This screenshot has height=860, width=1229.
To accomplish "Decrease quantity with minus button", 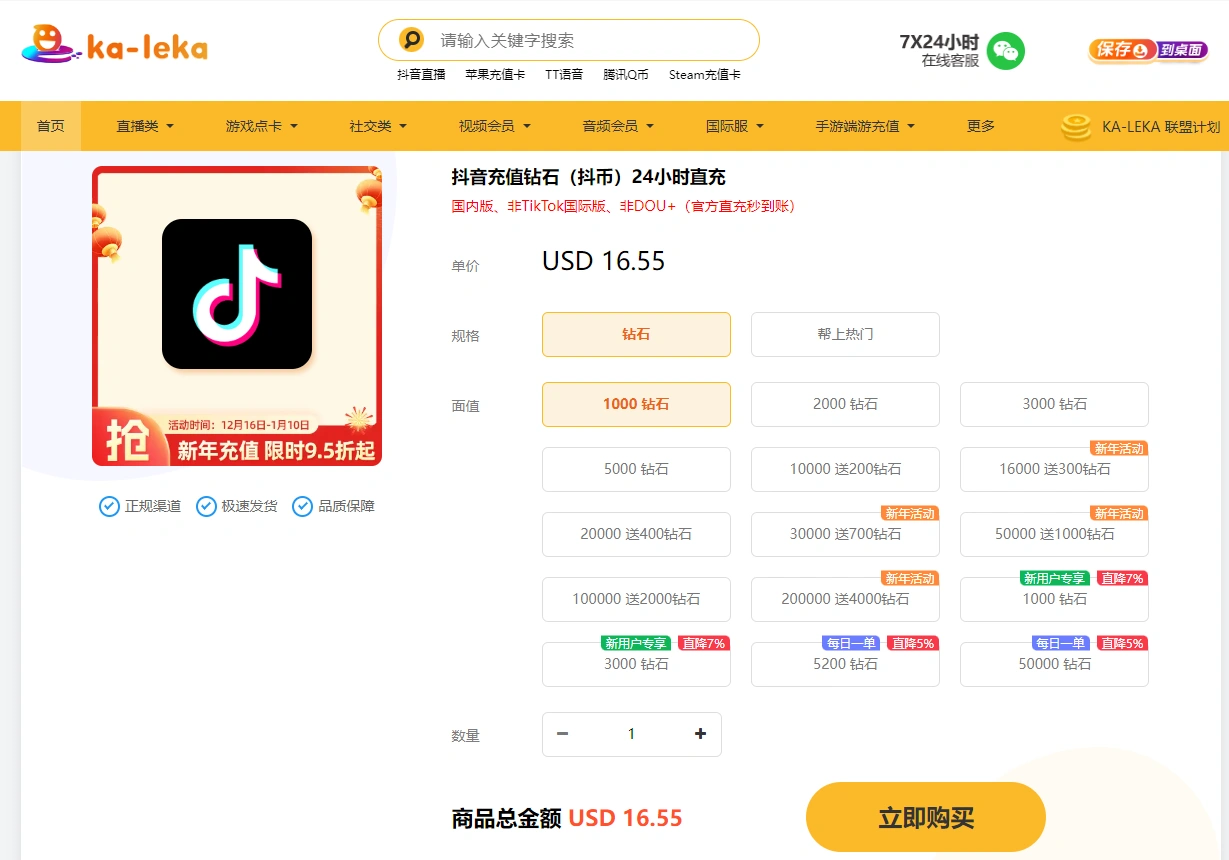I will pos(562,734).
